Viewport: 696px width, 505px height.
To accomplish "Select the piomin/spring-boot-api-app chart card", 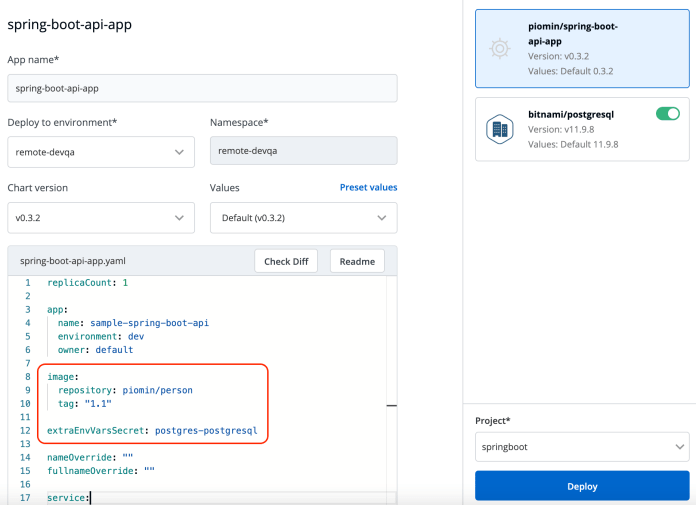I will (x=582, y=47).
